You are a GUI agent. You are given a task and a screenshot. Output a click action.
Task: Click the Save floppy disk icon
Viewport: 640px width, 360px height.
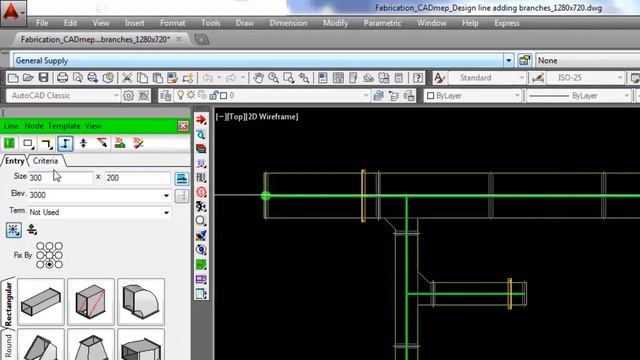click(43, 78)
